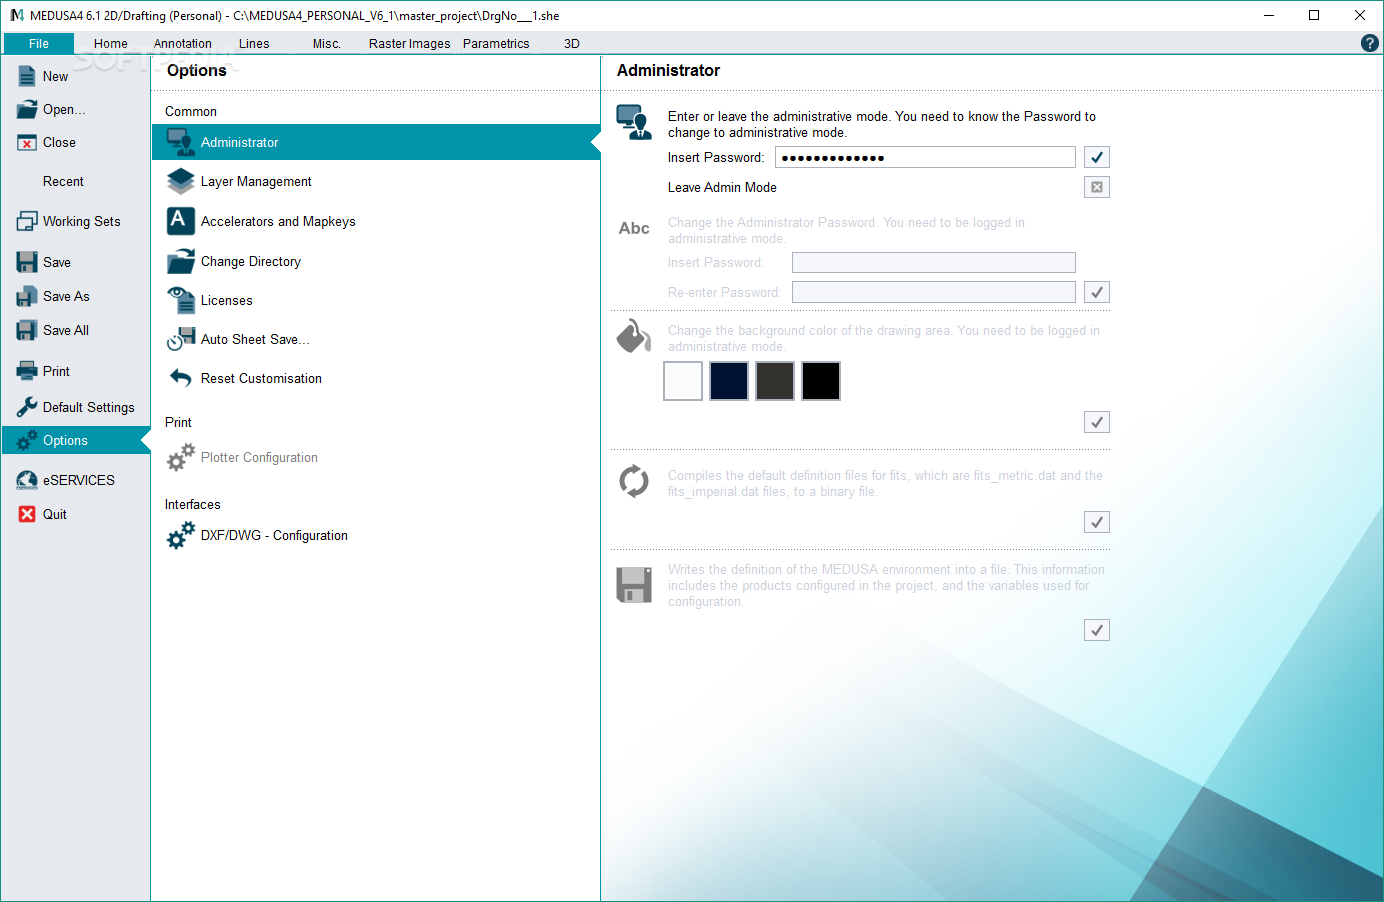Click the Default Settings wrench icon

point(27,407)
